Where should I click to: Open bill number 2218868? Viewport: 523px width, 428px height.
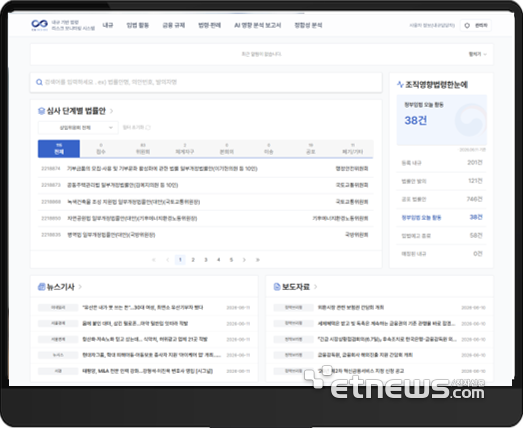tap(205, 202)
